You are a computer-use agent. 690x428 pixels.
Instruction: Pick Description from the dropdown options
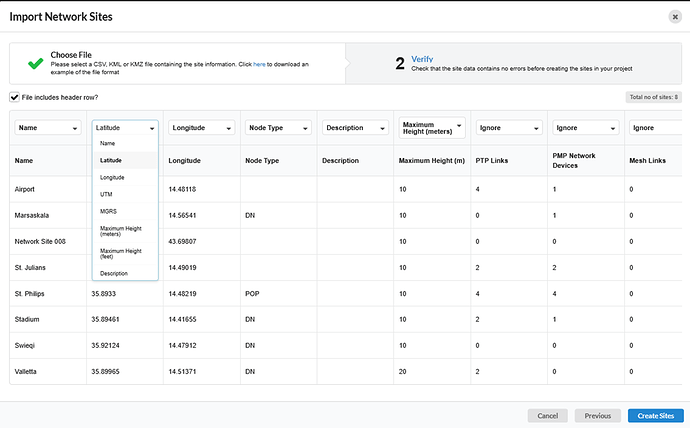(x=114, y=272)
